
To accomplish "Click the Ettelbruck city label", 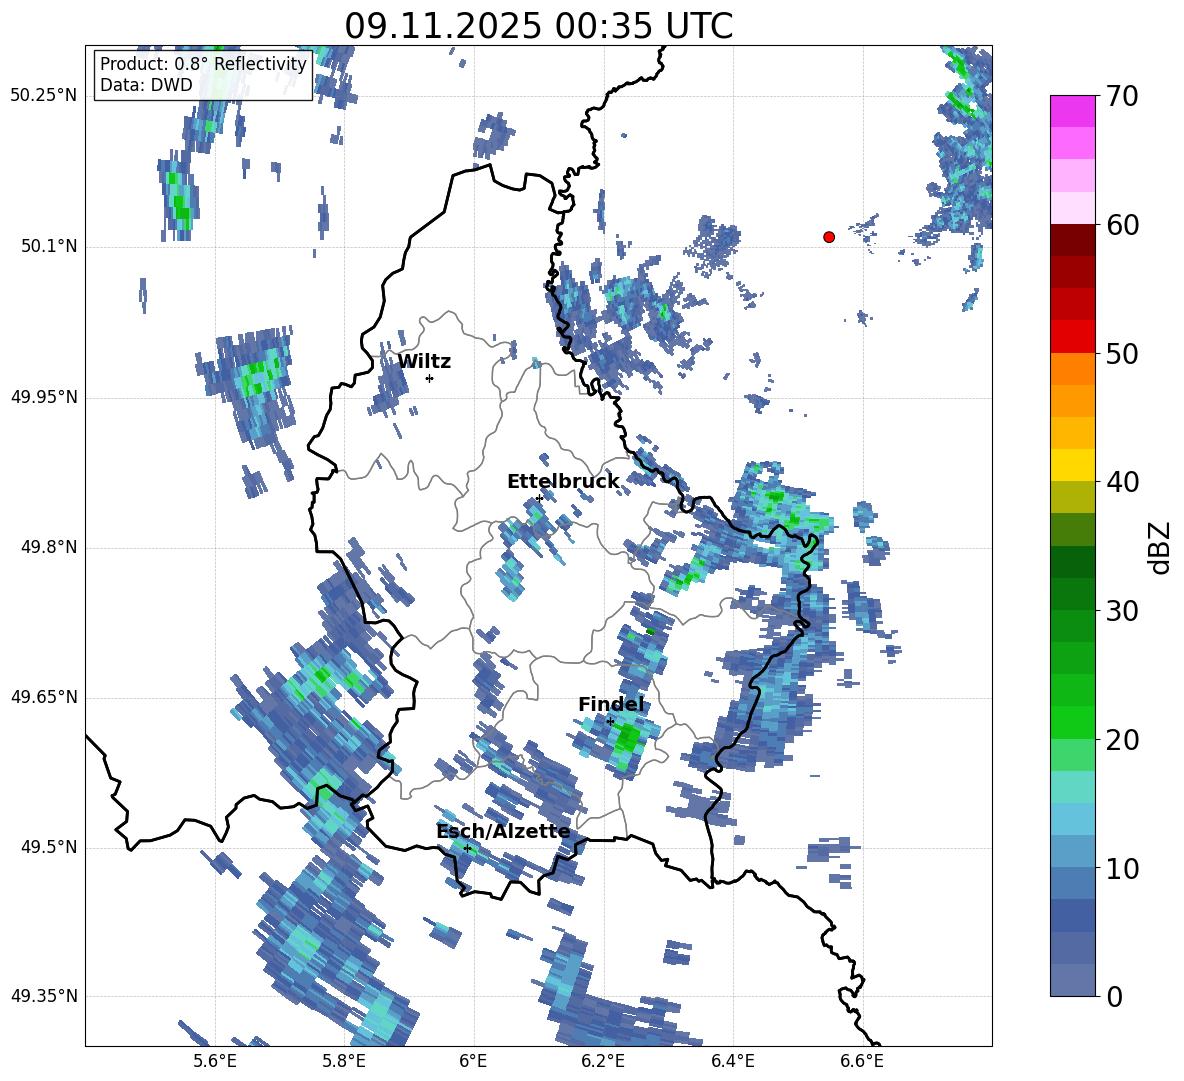I will coord(563,482).
